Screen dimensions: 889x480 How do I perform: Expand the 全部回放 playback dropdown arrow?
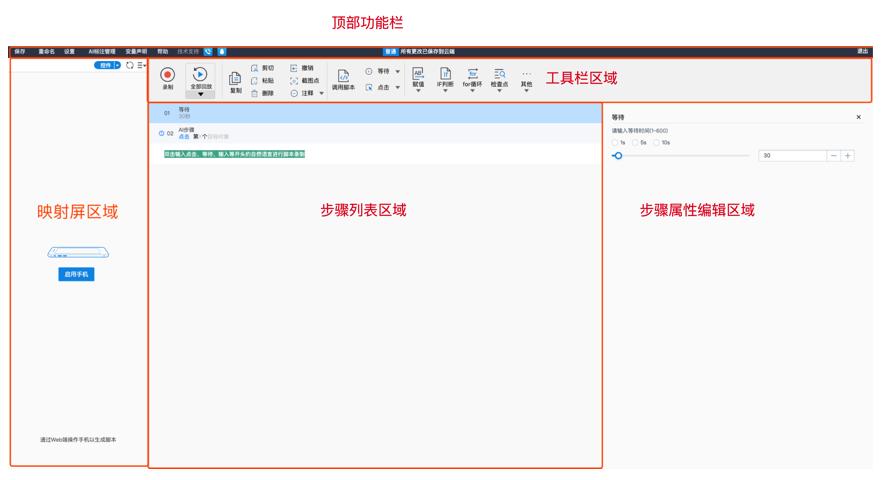tap(200, 94)
